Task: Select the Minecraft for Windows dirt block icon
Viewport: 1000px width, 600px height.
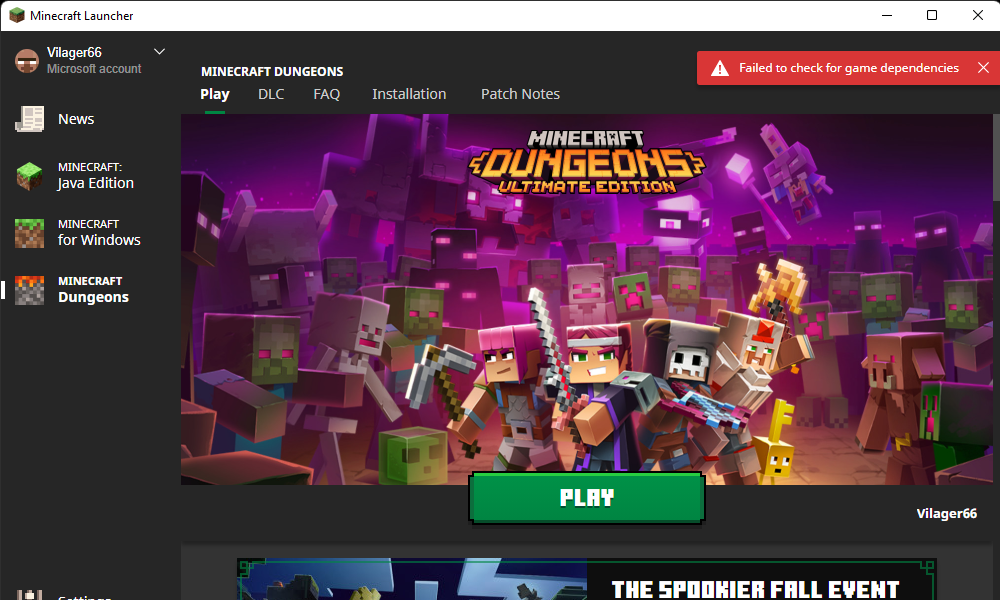Action: pos(29,233)
